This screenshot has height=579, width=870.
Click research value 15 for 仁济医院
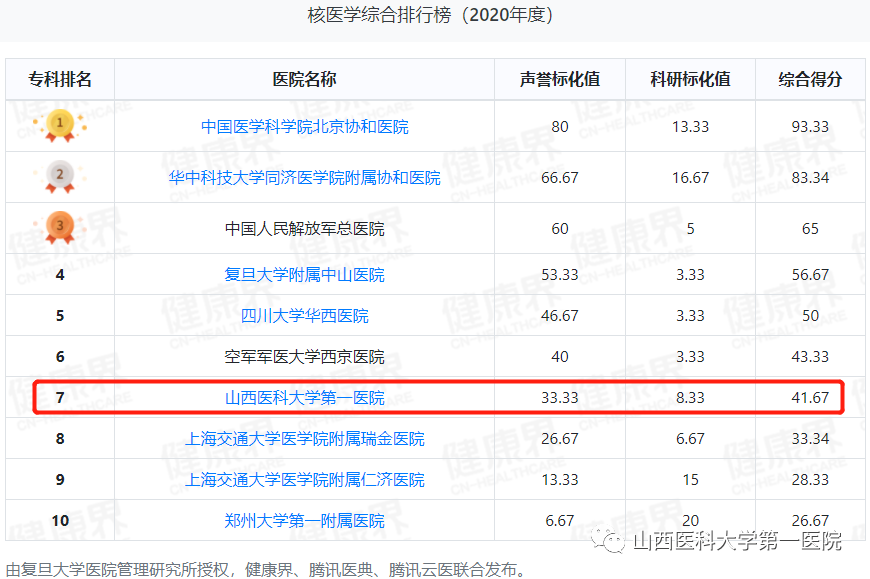point(690,480)
